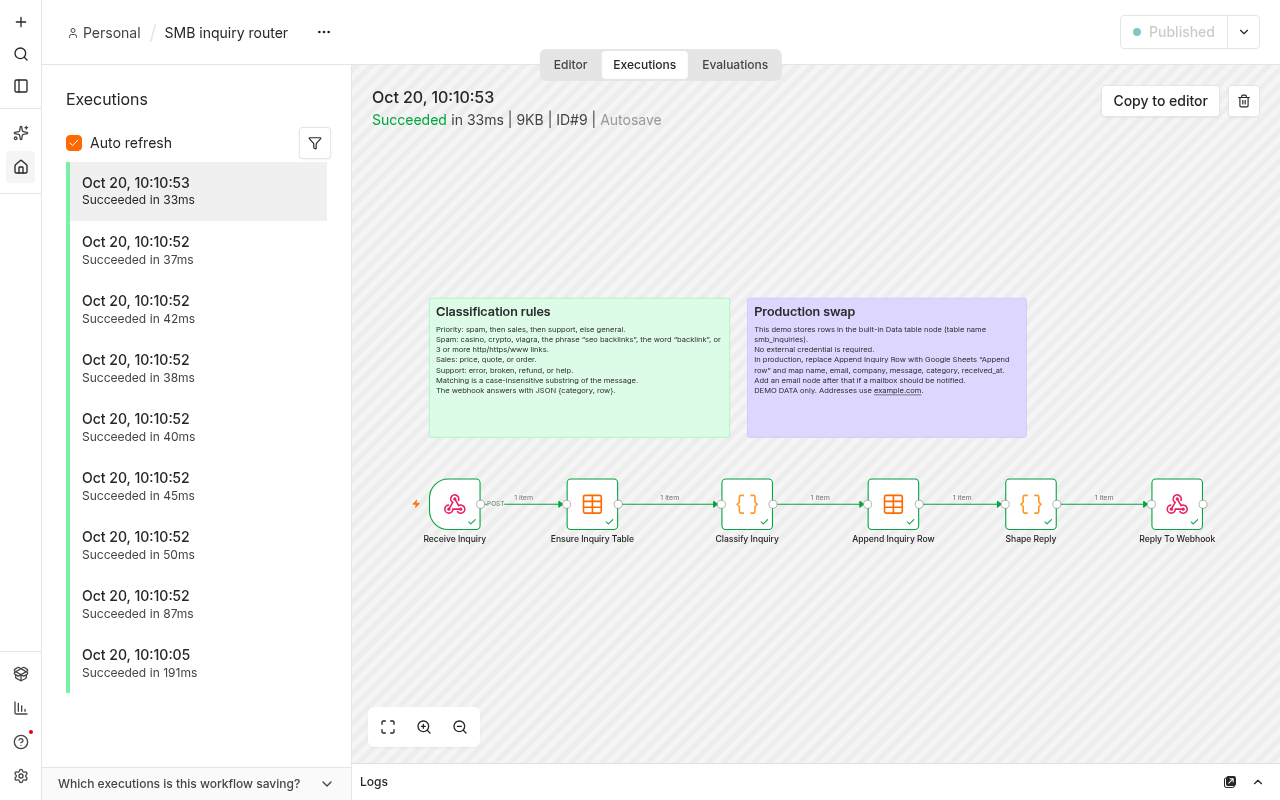Open execution succeeded in 191ms
1280x800 pixels.
point(198,664)
